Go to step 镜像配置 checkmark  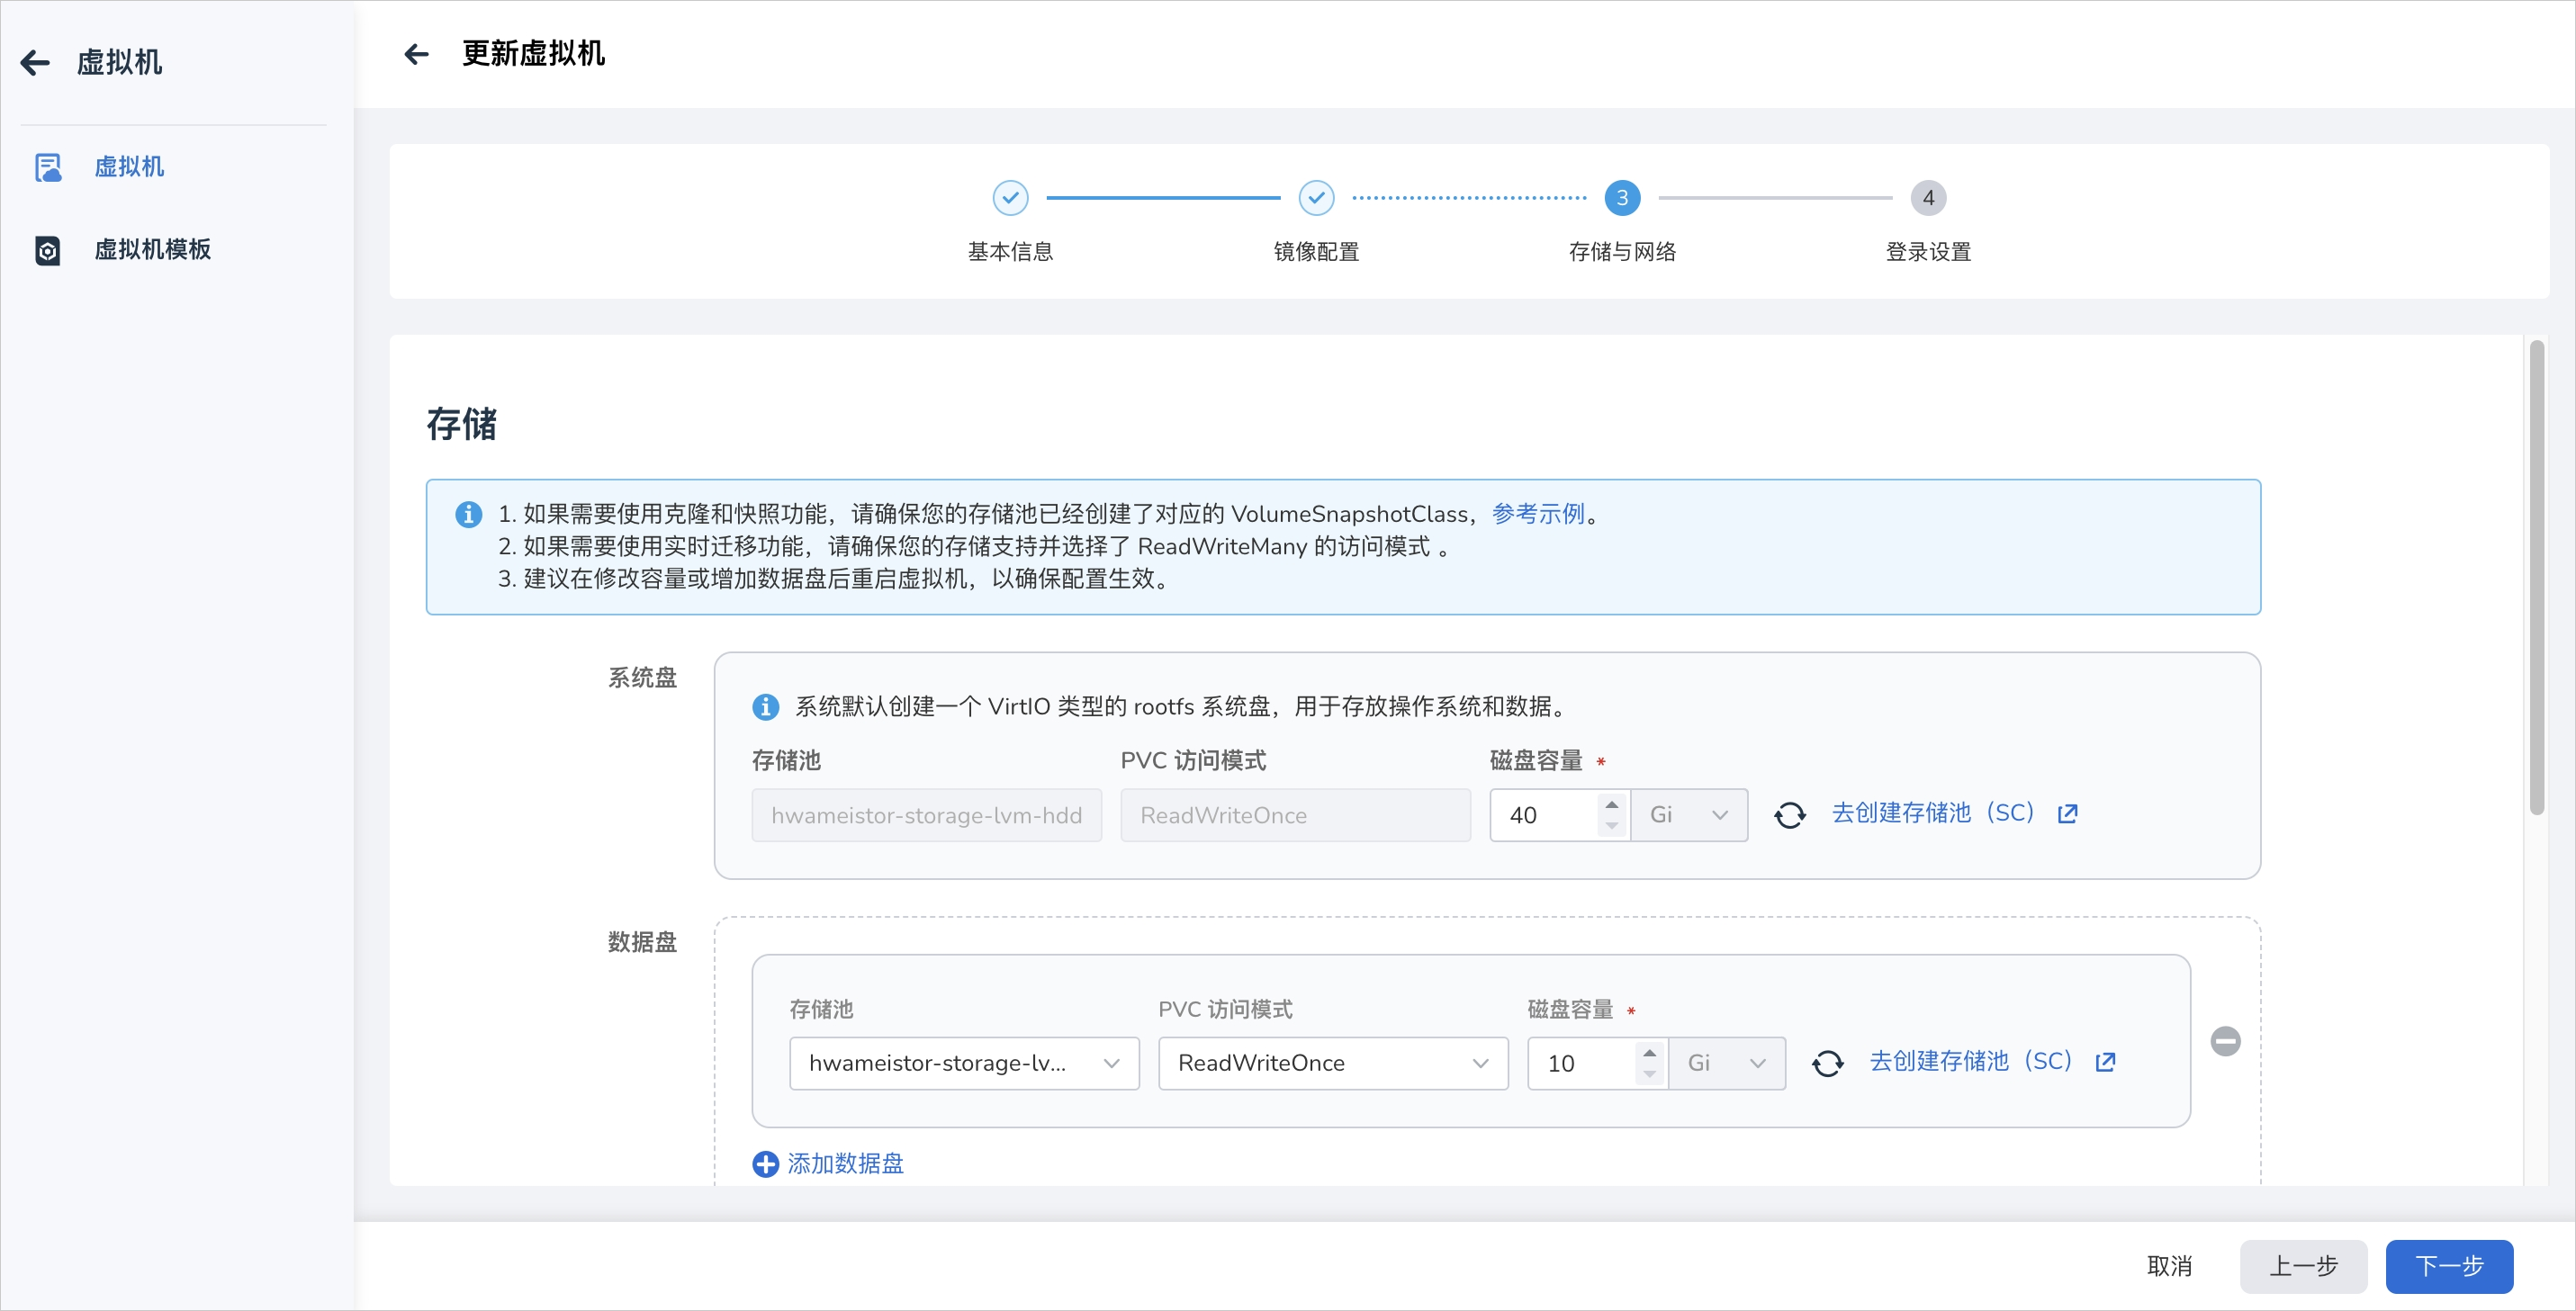[x=1316, y=198]
